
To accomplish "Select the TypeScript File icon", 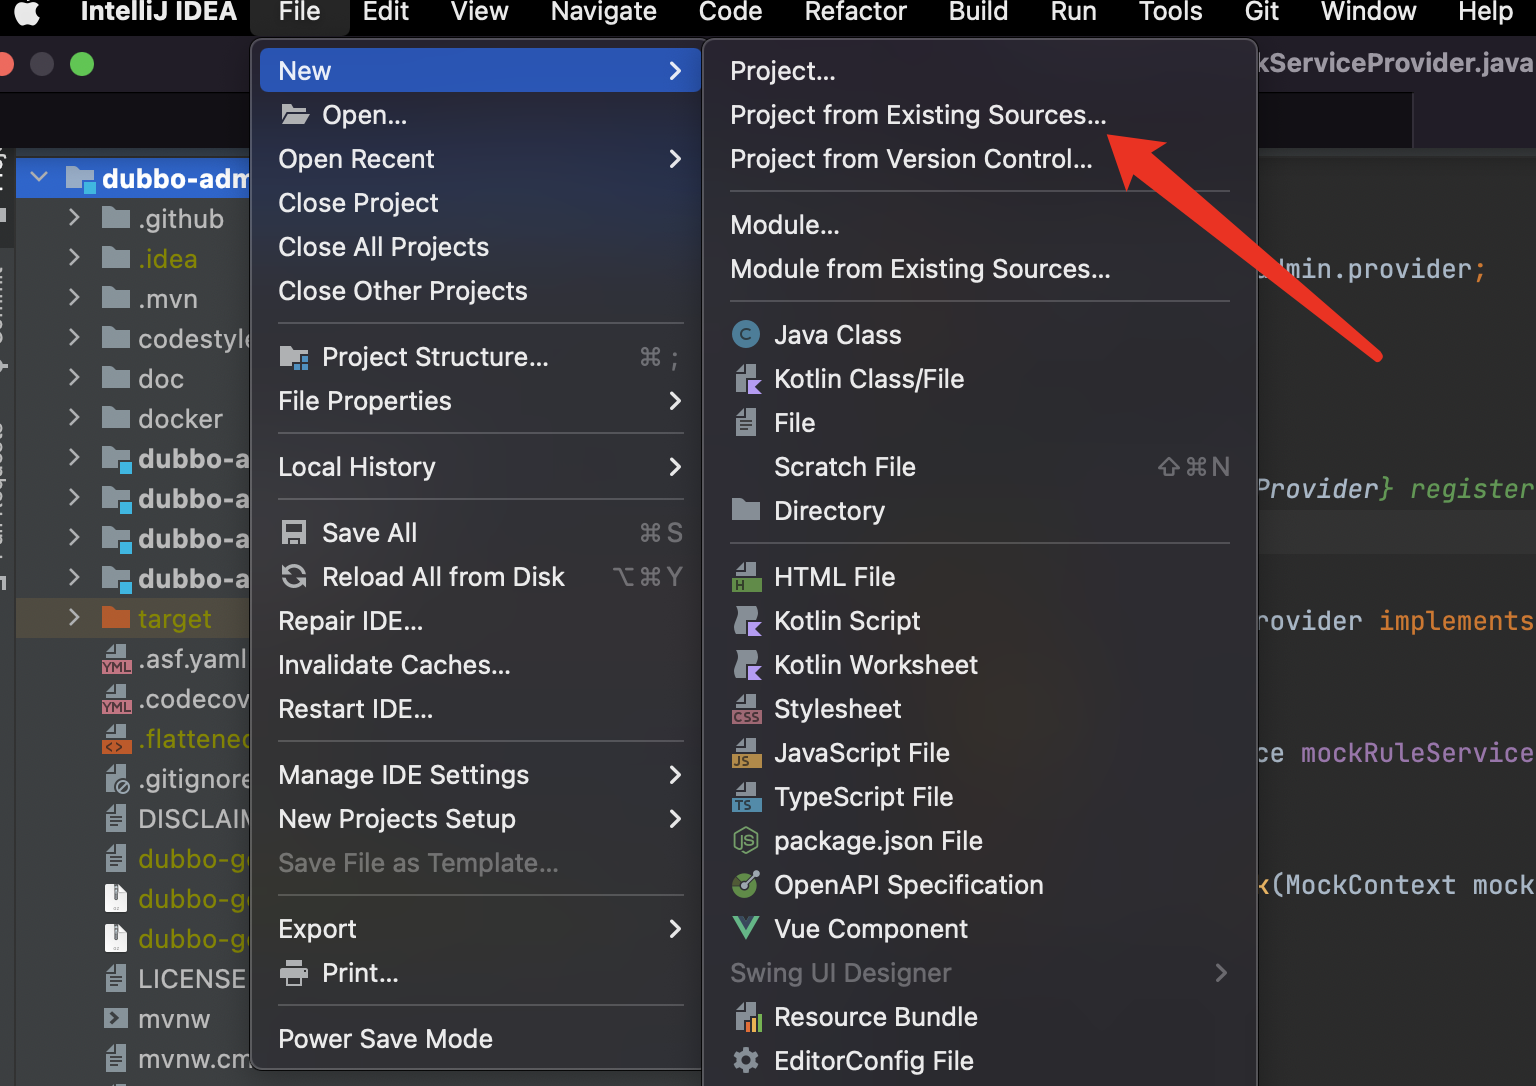I will coord(746,797).
